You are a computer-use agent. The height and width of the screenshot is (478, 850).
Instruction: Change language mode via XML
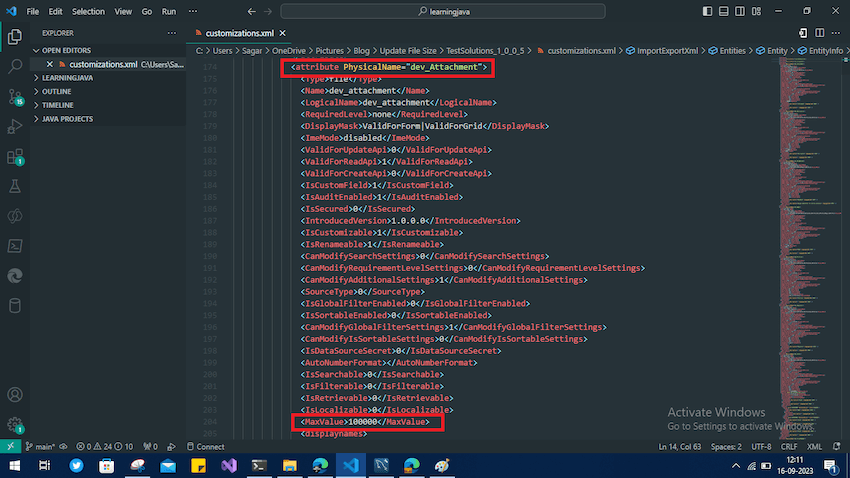click(814, 447)
